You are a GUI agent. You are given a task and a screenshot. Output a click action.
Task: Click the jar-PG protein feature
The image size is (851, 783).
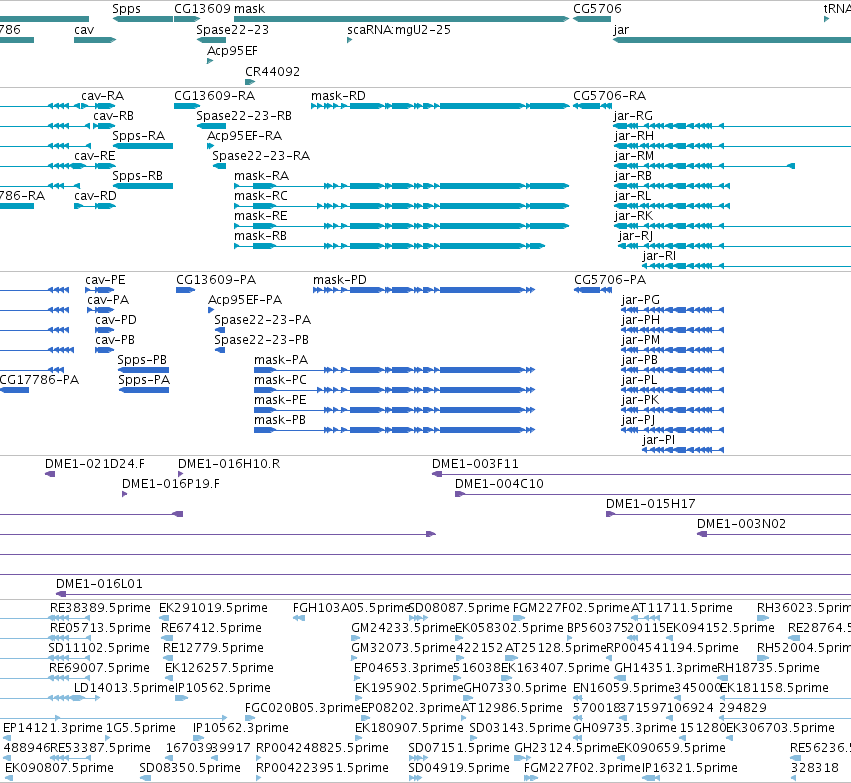pos(672,310)
